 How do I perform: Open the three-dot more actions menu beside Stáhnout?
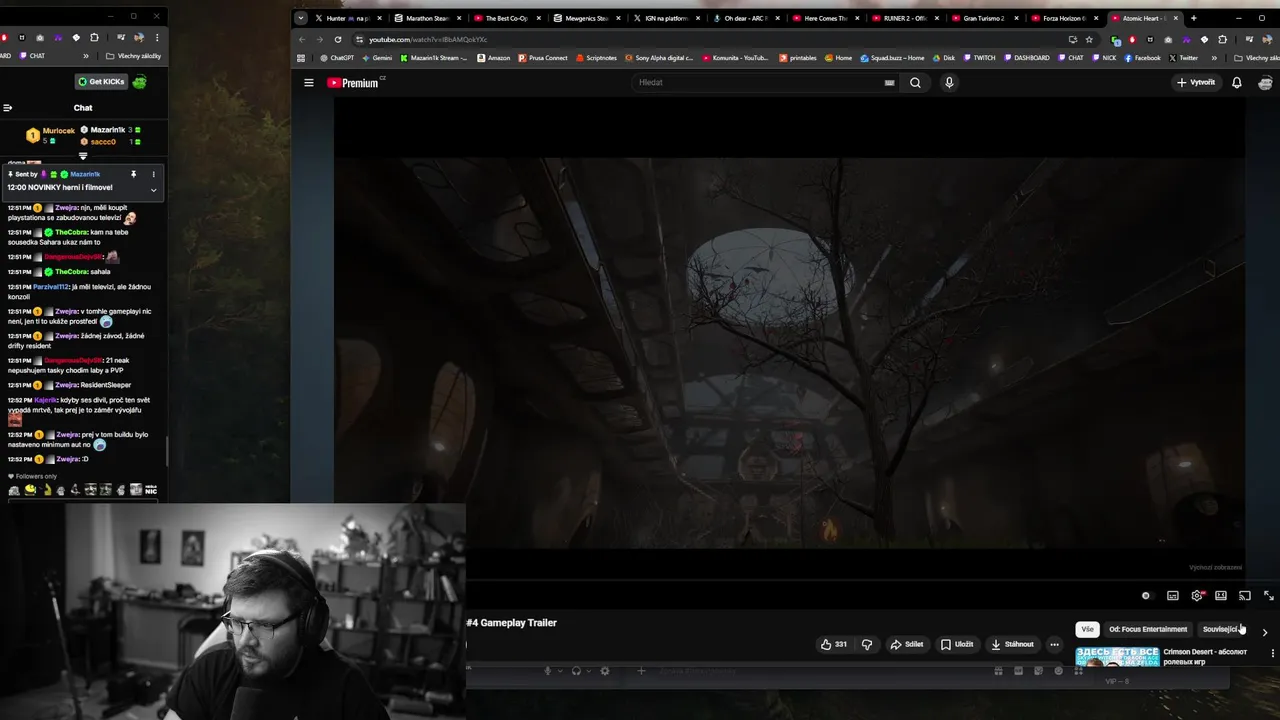[1054, 644]
